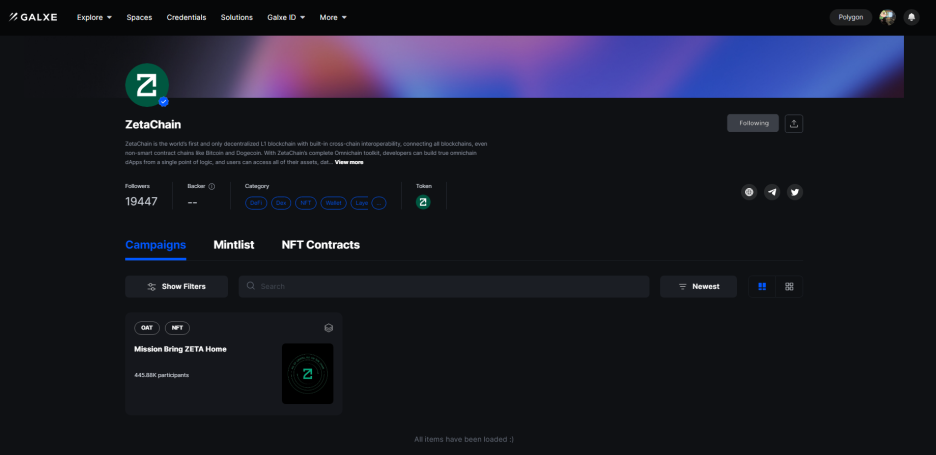Click the verified badge on logo
Screen dimensions: 936x455
pyautogui.click(x=164, y=102)
